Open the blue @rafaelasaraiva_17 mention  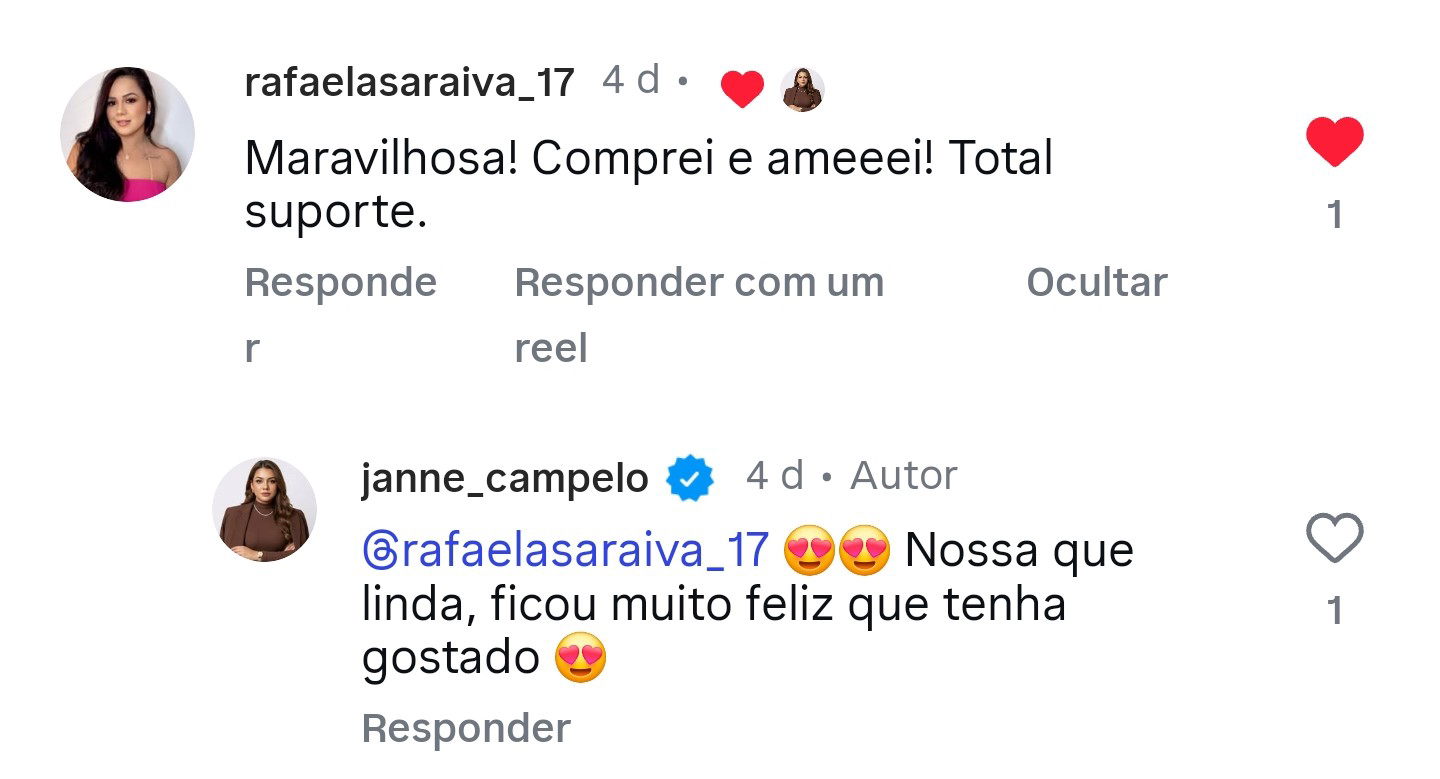point(565,551)
